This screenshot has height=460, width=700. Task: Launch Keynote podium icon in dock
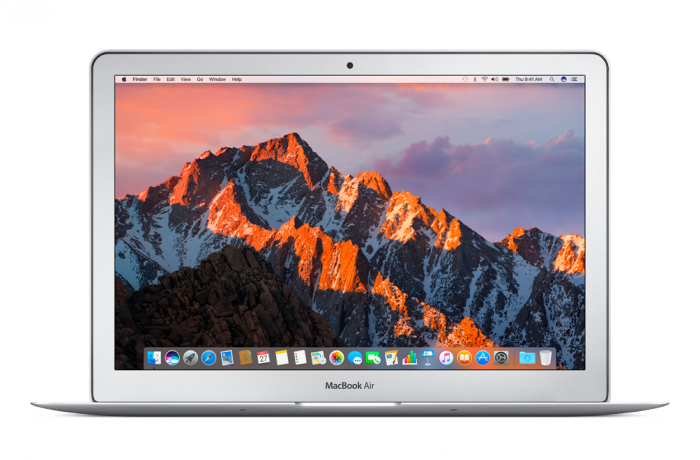point(428,358)
